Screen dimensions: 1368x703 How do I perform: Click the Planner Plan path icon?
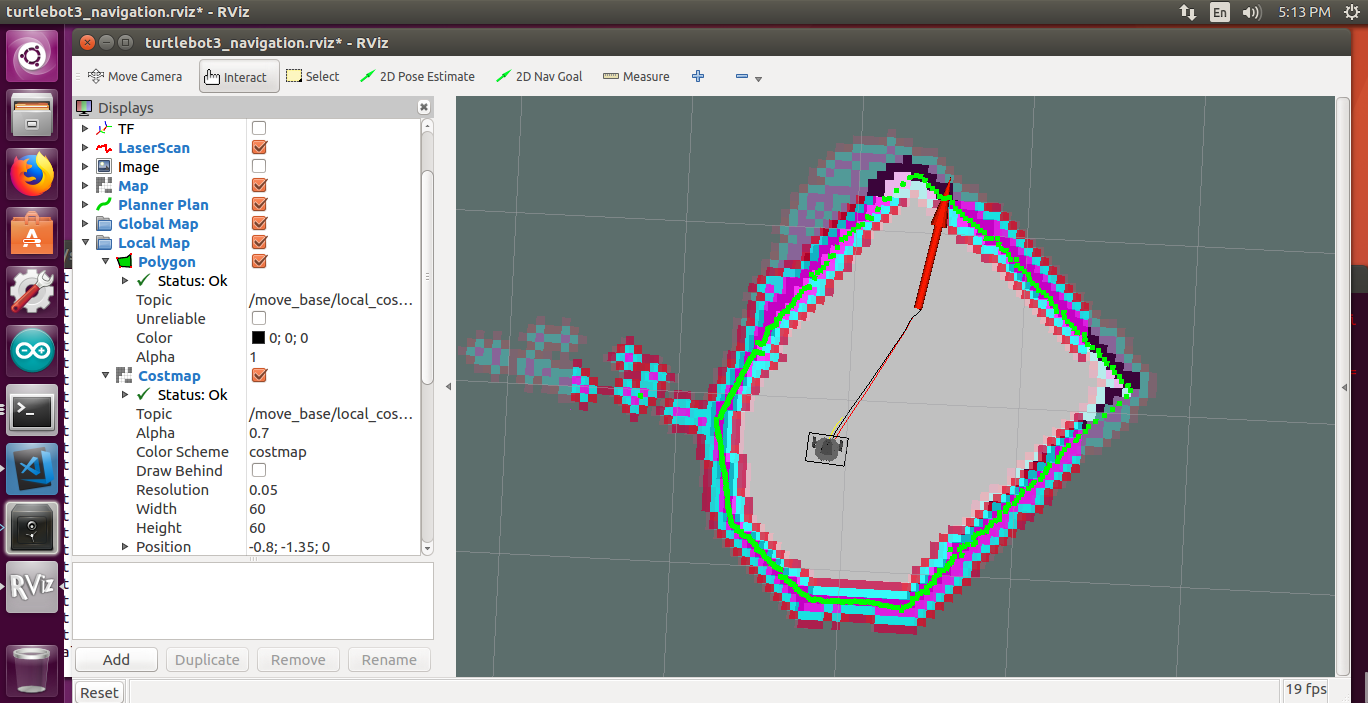pyautogui.click(x=105, y=205)
